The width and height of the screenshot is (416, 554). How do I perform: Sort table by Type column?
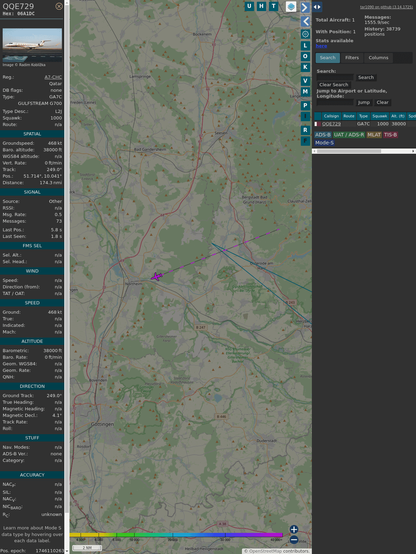point(363,116)
